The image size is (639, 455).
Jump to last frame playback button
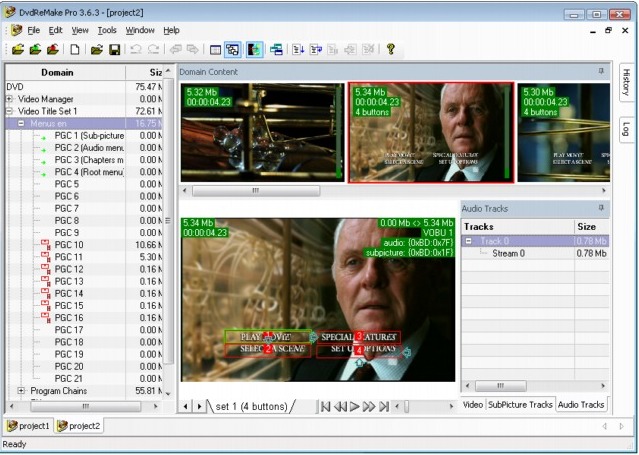click(x=384, y=406)
